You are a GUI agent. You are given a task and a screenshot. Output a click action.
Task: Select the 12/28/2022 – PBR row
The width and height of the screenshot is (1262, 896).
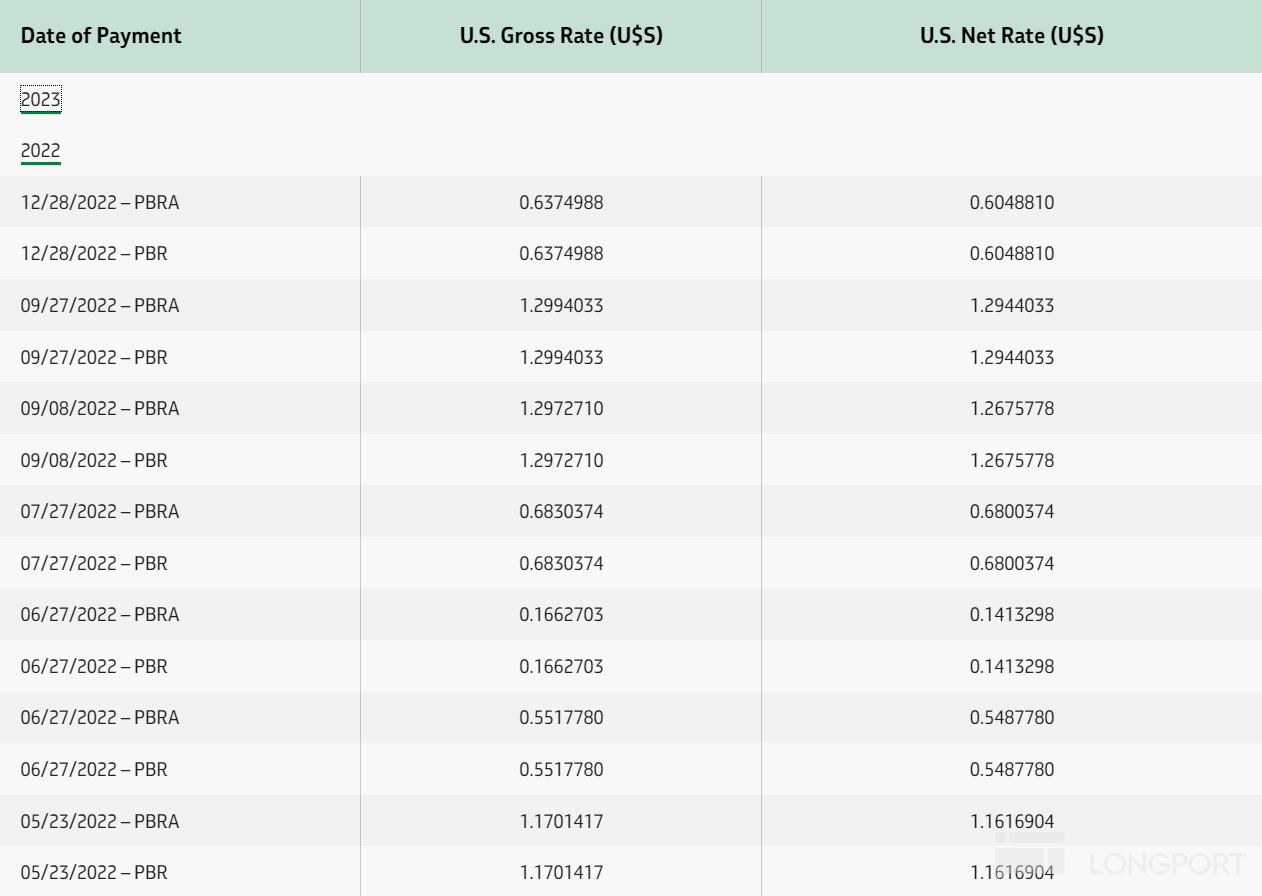tap(631, 254)
